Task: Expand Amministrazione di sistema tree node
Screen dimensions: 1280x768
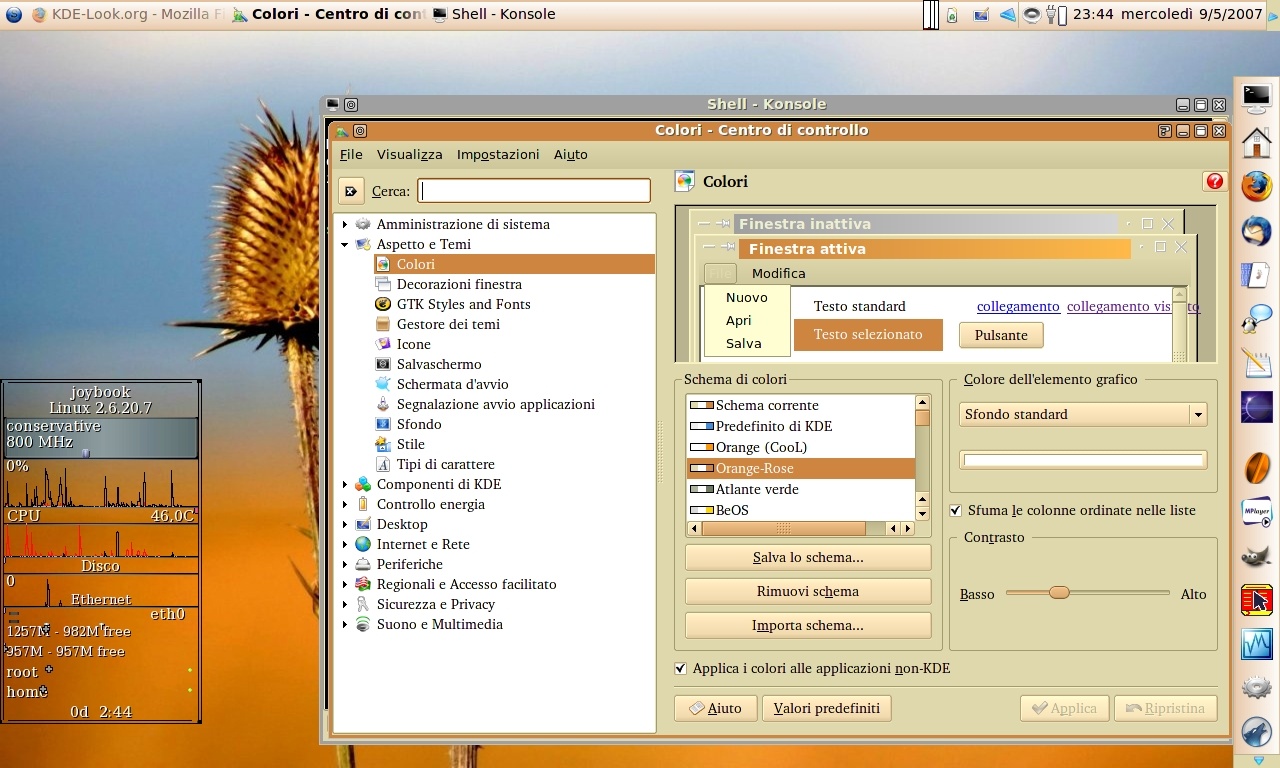Action: (x=345, y=224)
